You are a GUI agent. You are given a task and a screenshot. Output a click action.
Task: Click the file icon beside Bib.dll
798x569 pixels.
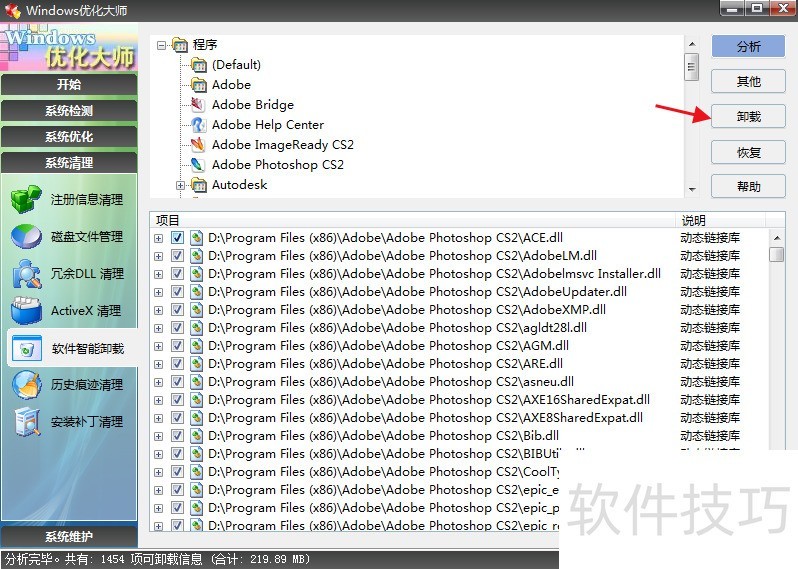click(x=196, y=436)
